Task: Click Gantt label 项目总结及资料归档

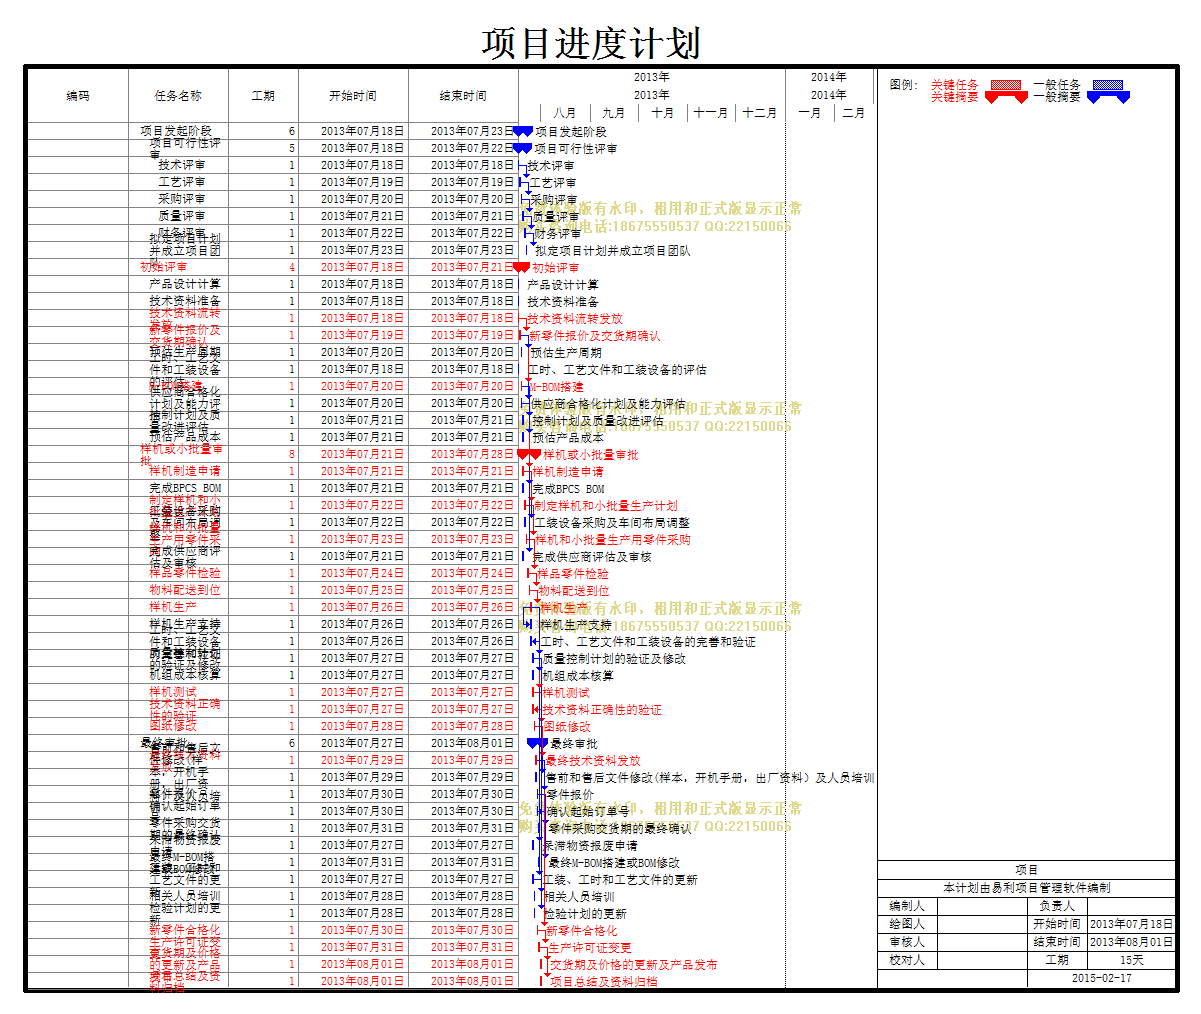Action: (604, 982)
